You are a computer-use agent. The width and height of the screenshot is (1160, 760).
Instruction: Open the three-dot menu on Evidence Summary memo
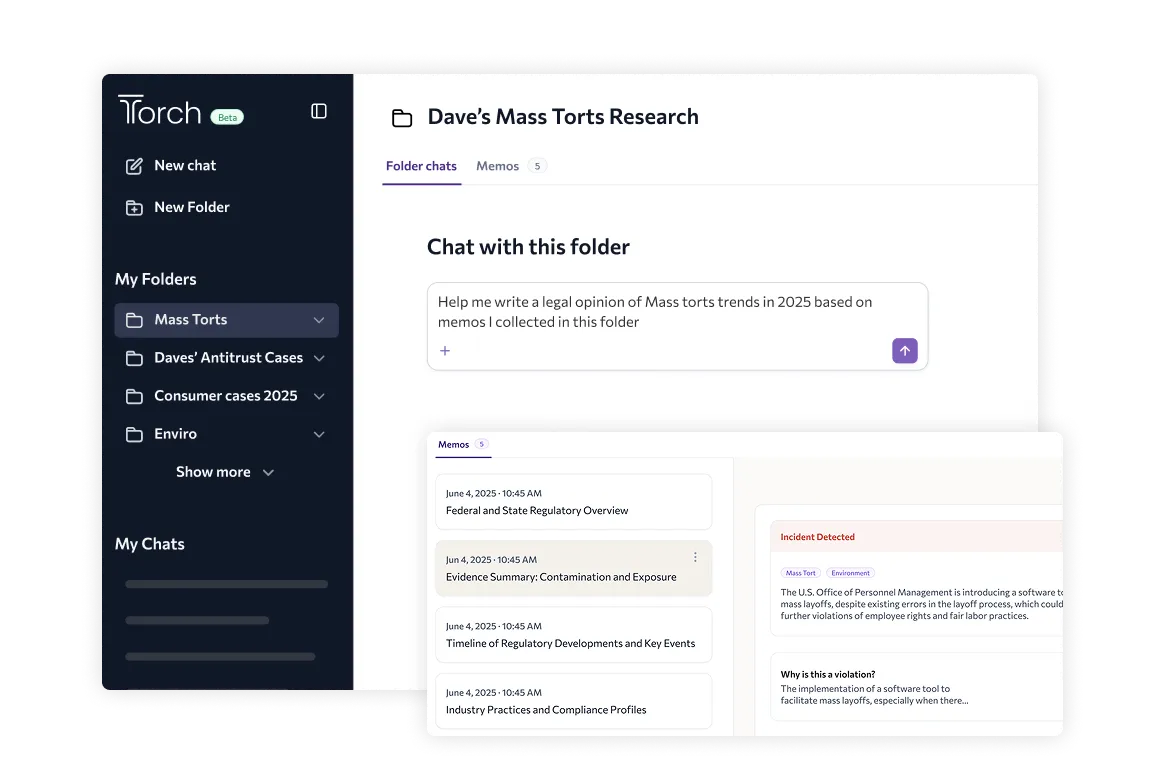(x=695, y=557)
